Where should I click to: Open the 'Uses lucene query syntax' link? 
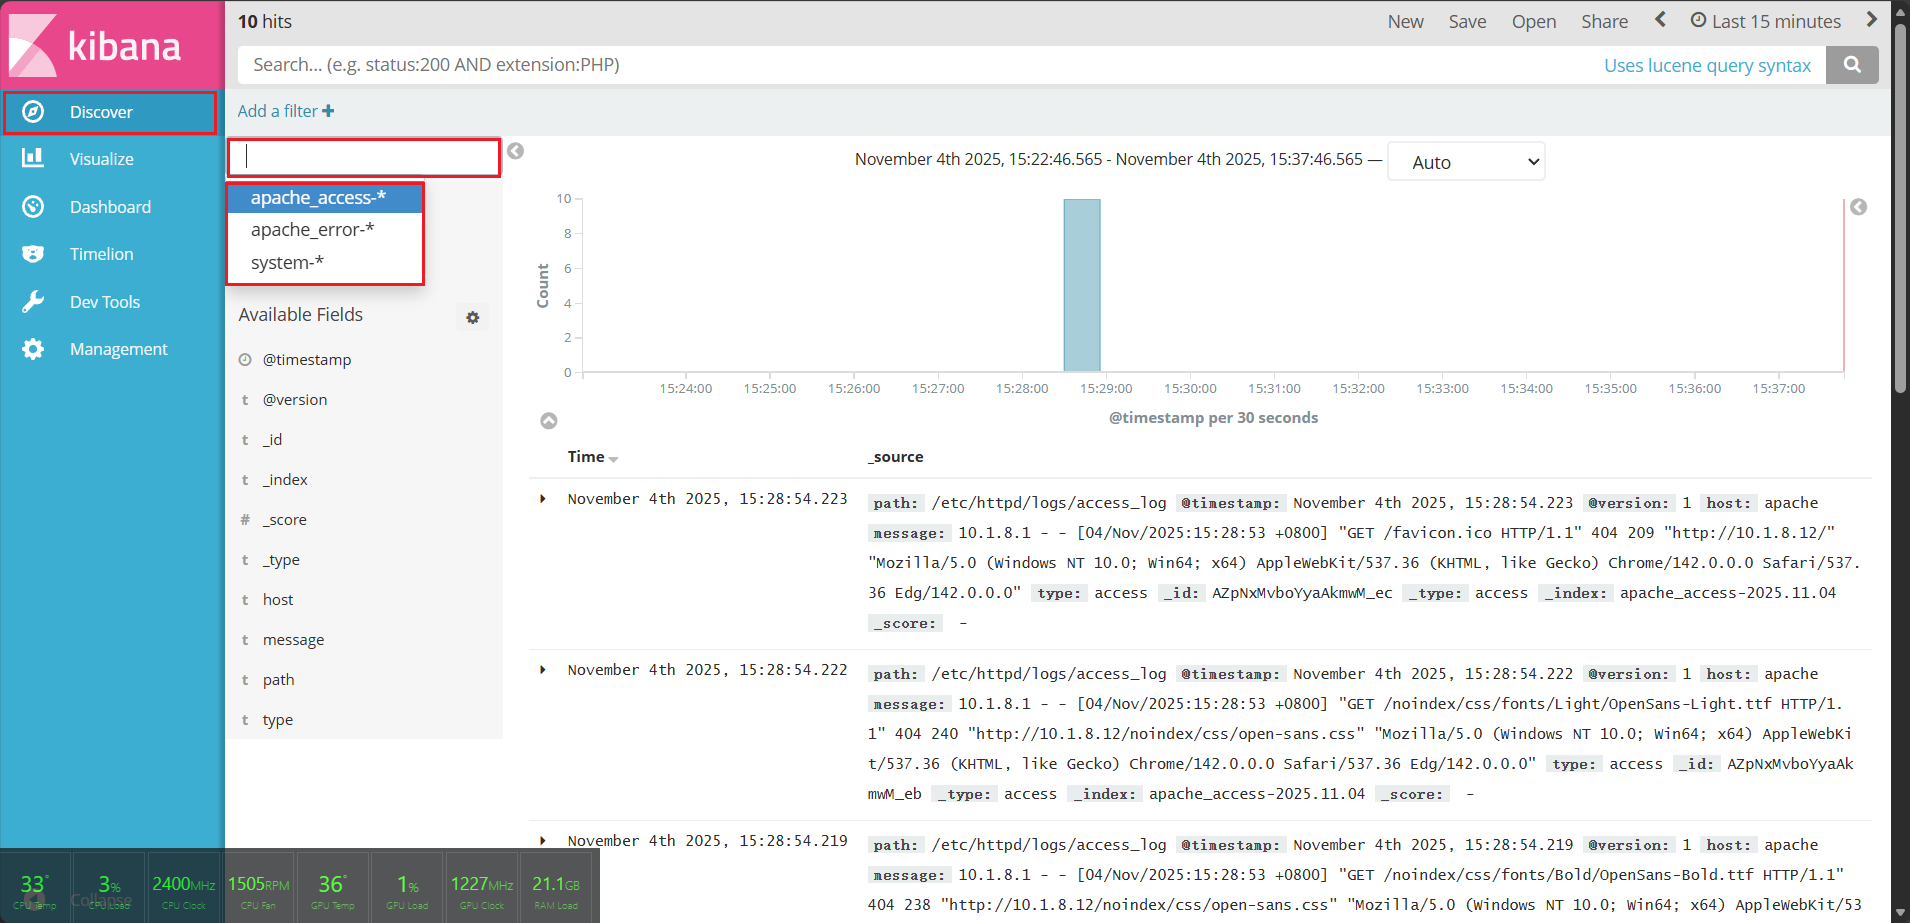click(1707, 65)
